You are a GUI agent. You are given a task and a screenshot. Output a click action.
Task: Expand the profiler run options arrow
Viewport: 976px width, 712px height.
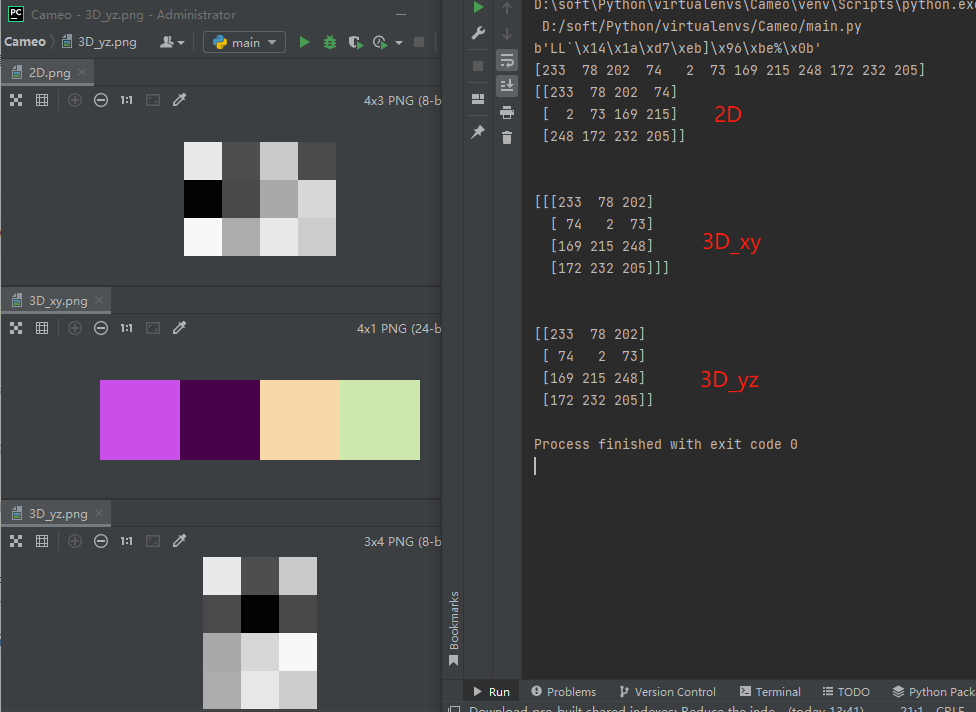tap(399, 42)
